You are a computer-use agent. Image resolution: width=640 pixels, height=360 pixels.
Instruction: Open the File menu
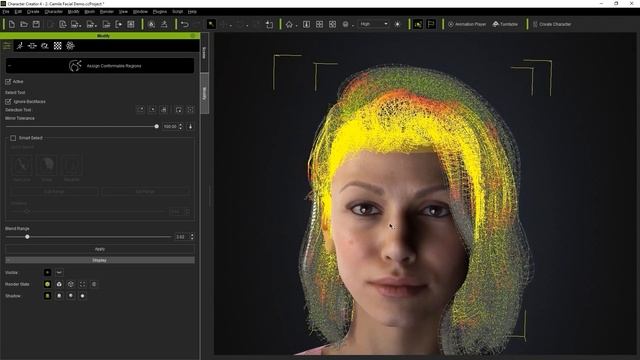coord(6,12)
